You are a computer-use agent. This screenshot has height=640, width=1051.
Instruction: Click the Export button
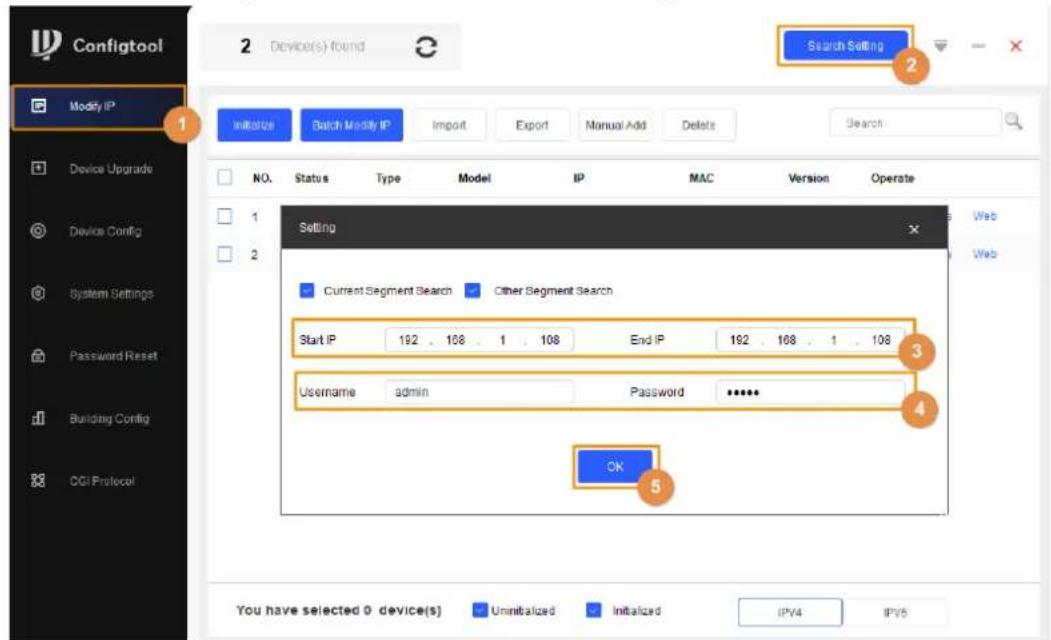pos(532,125)
